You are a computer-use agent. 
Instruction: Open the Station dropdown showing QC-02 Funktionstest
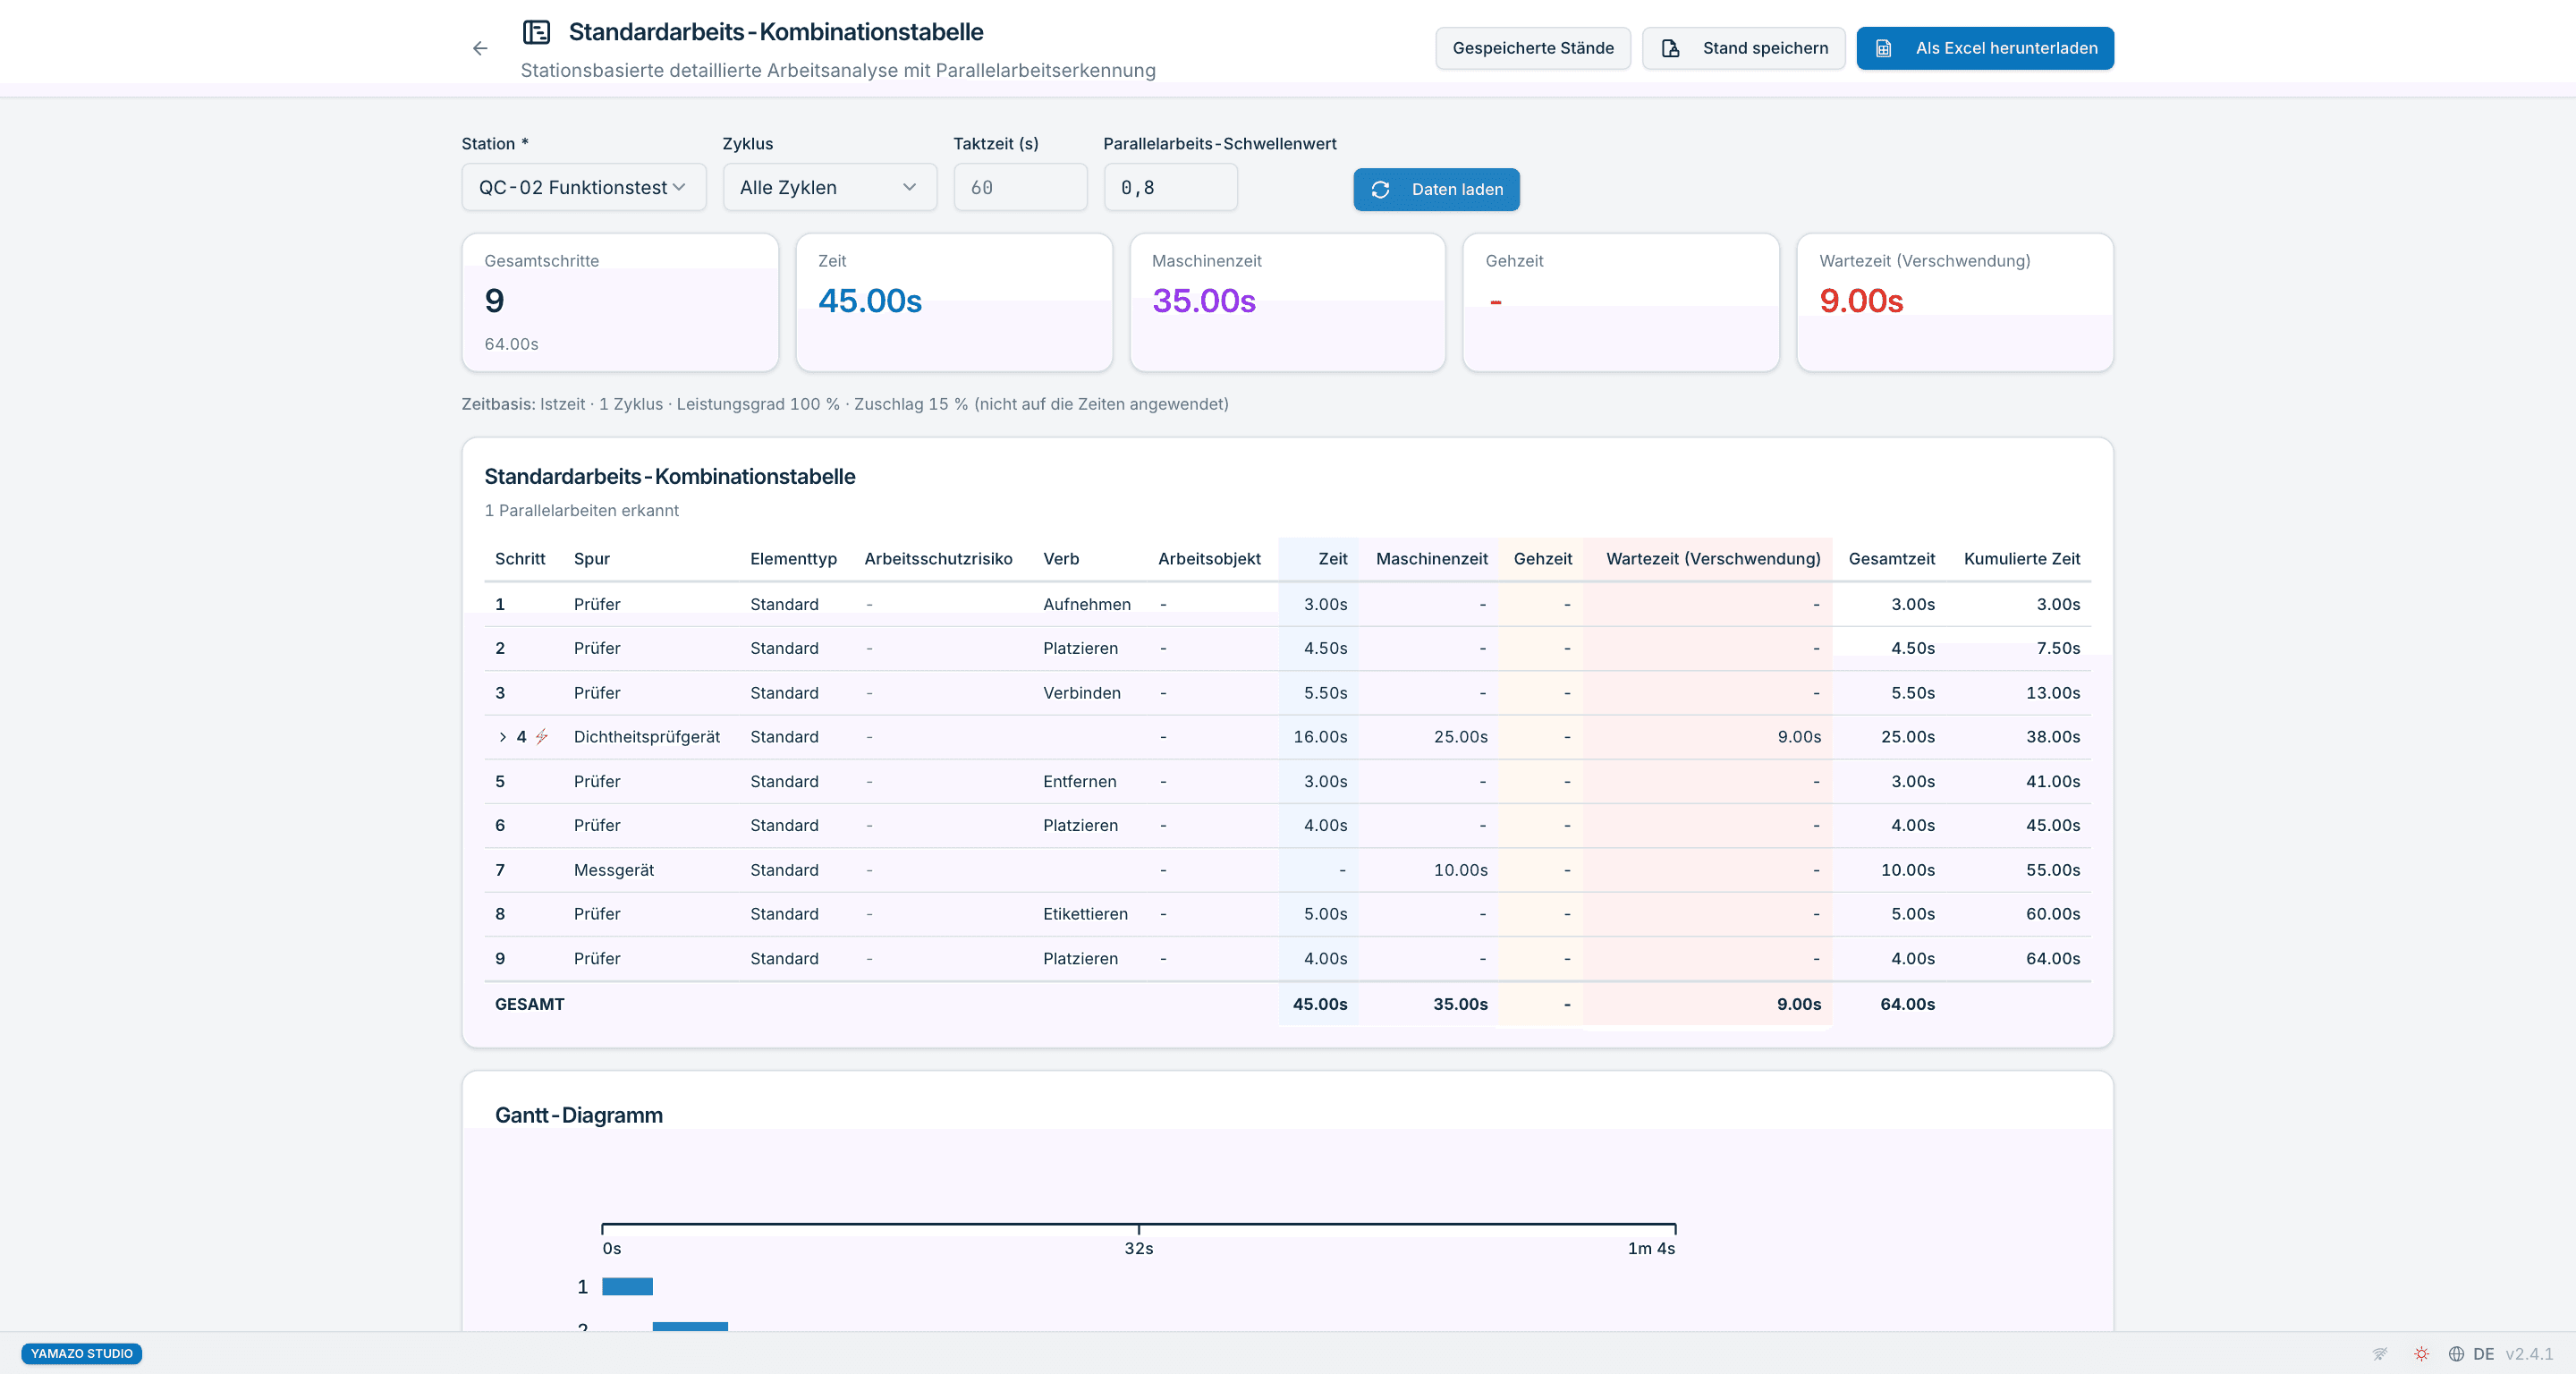584,187
